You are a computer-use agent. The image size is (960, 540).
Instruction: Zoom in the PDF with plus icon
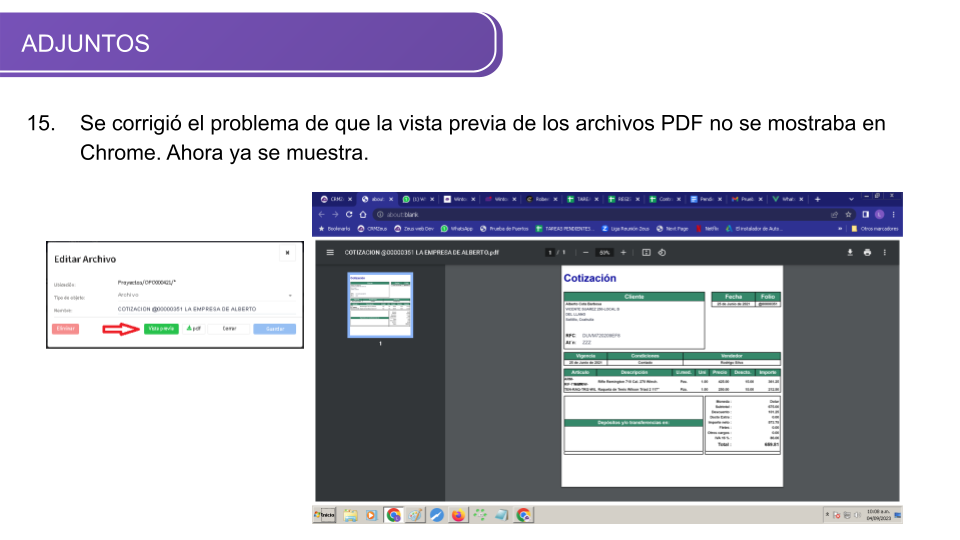click(x=623, y=252)
